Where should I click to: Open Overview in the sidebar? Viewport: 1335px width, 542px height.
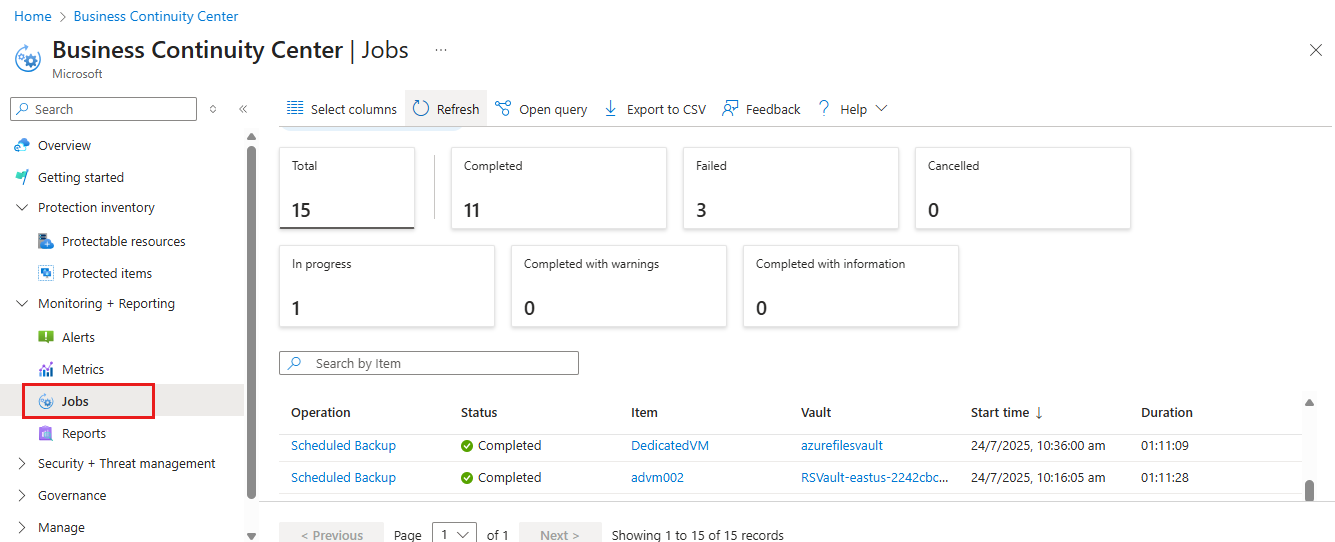pyautogui.click(x=64, y=146)
